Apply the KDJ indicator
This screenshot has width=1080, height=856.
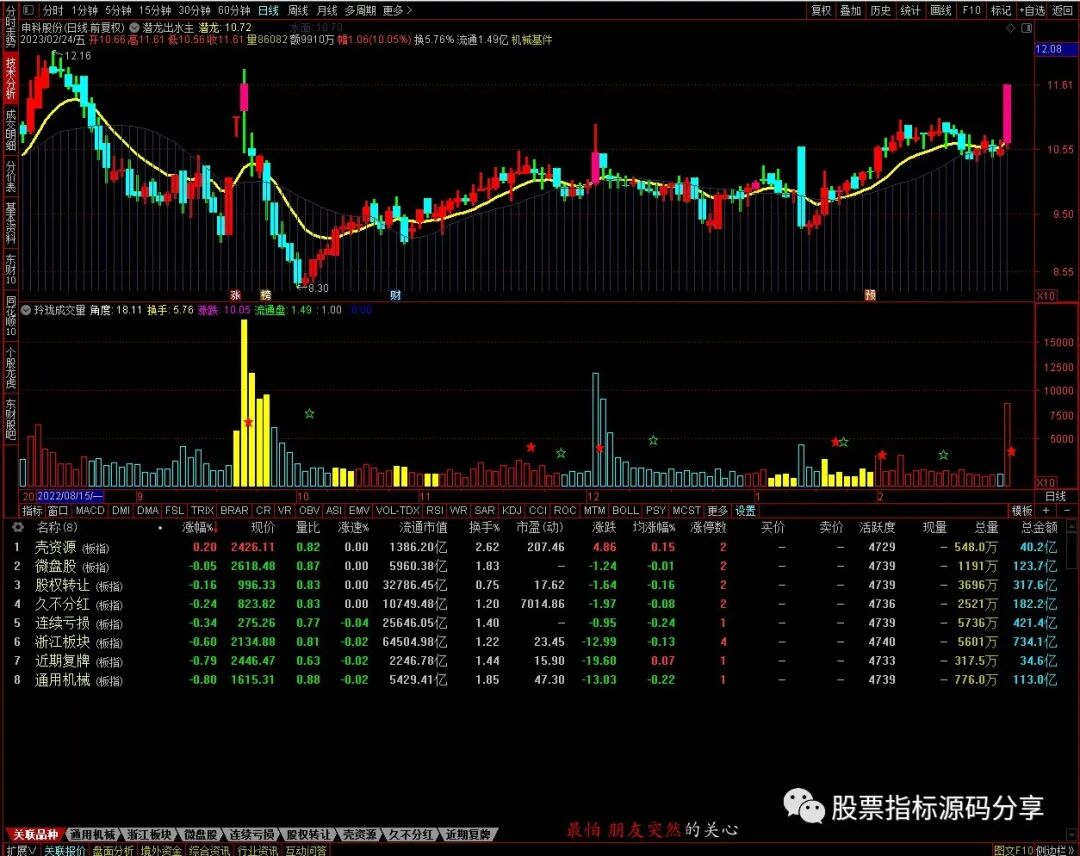pos(512,510)
